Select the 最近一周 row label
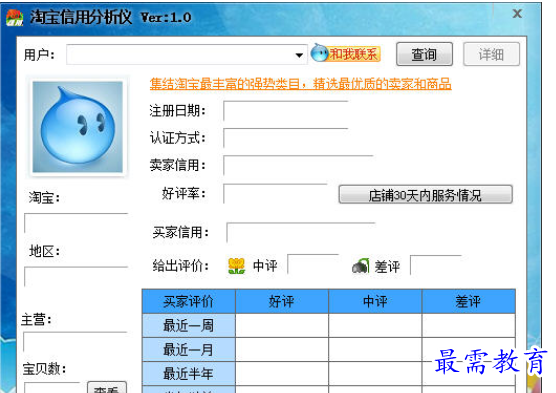Viewport: 556px width, 393px height. click(189, 325)
